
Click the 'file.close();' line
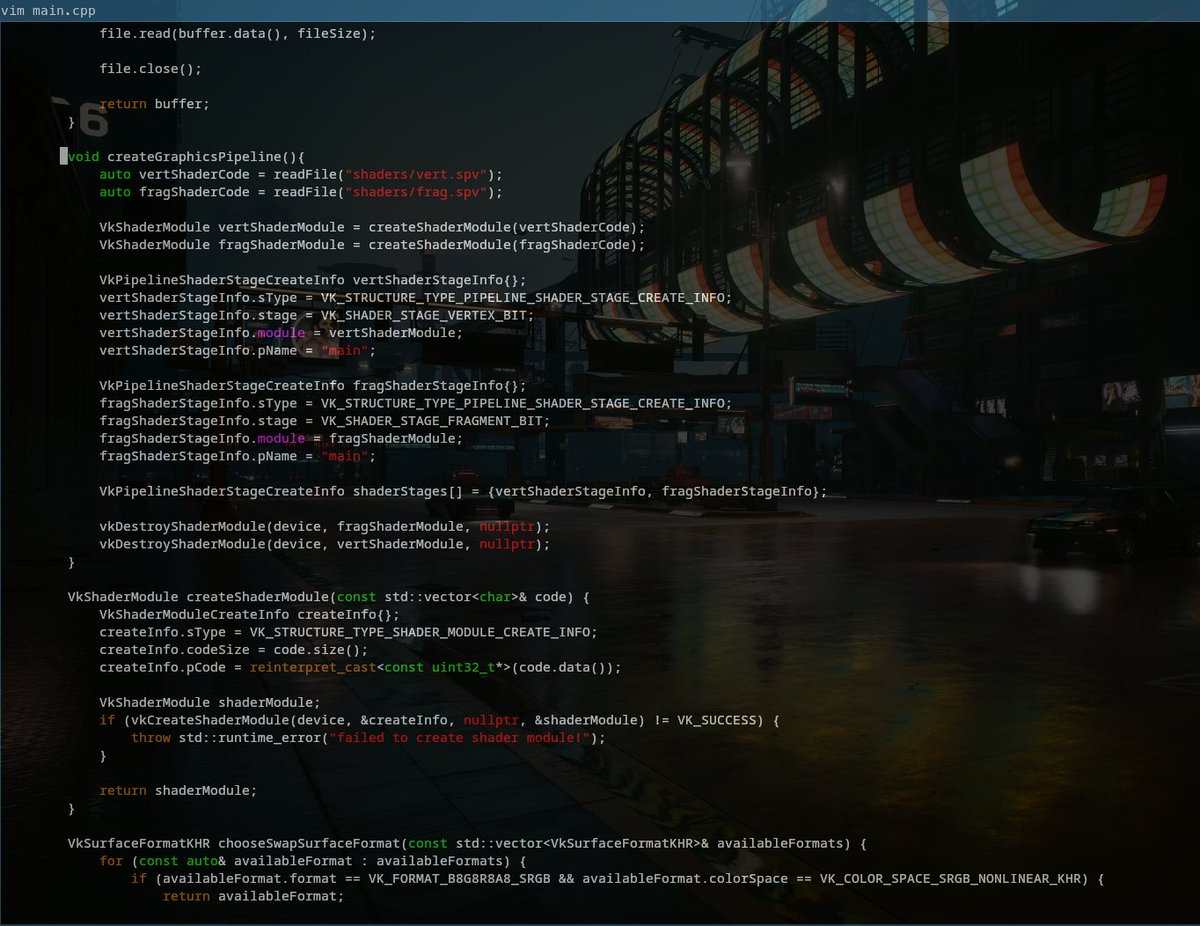[x=151, y=69]
